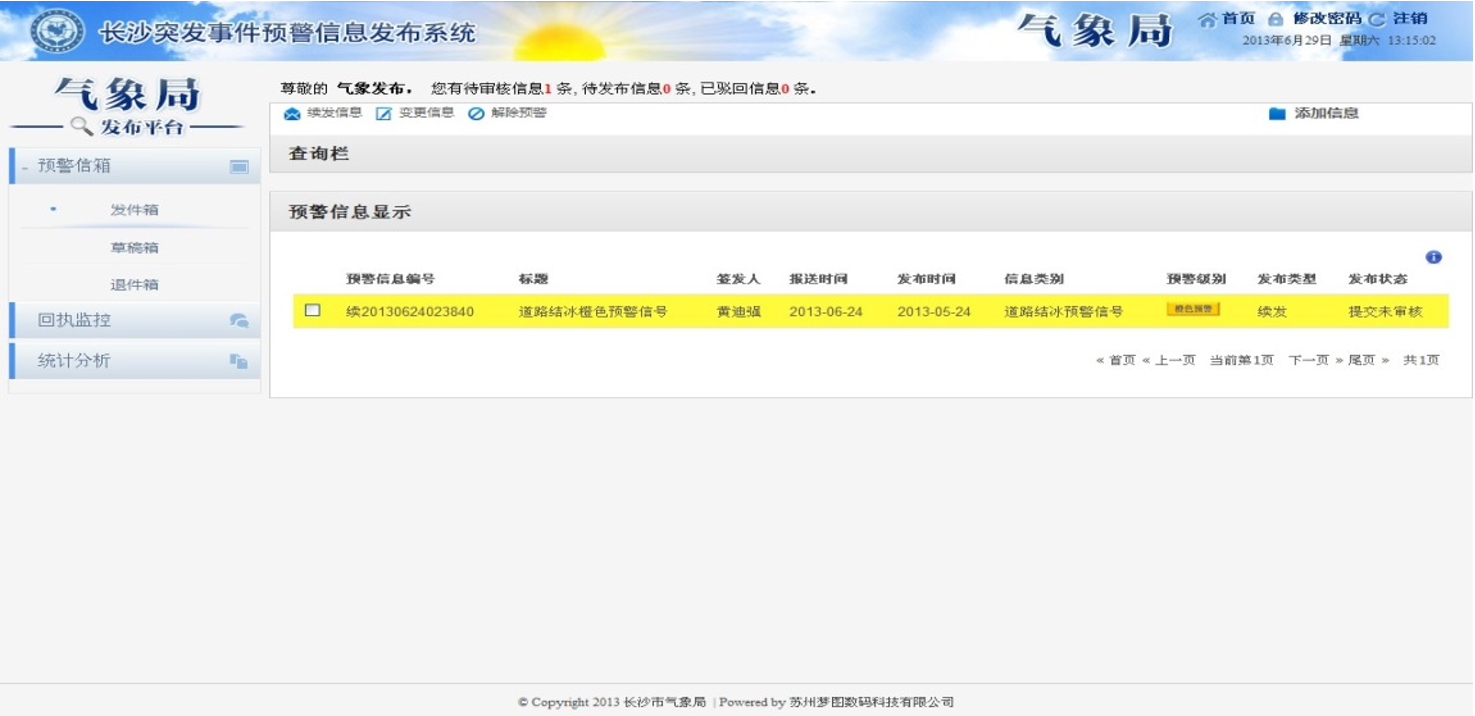This screenshot has width=1475, height=716.
Task: Click the orange 橙色预警 level badge
Action: (x=1192, y=310)
